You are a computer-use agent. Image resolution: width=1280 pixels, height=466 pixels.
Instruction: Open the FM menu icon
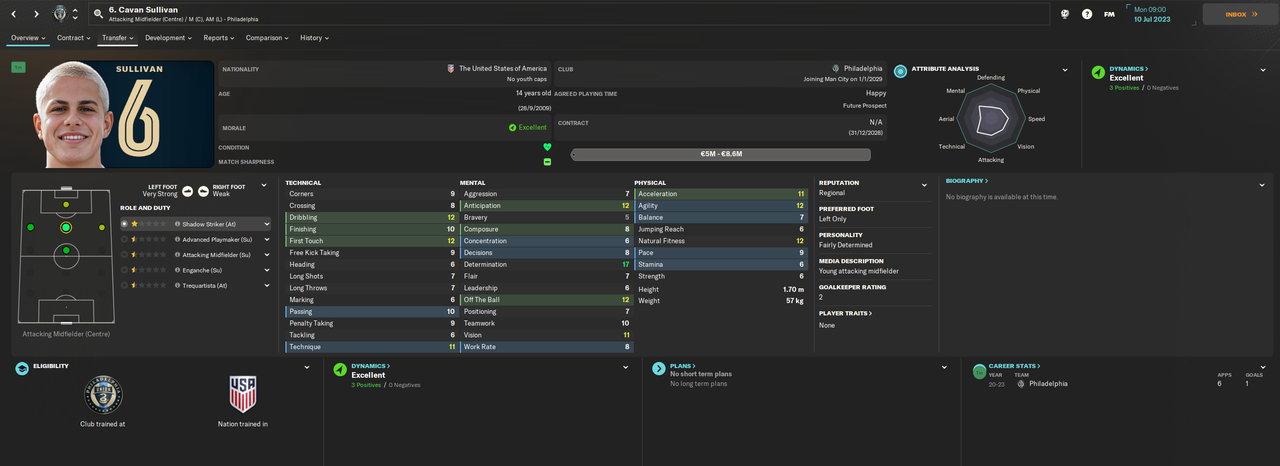1109,14
